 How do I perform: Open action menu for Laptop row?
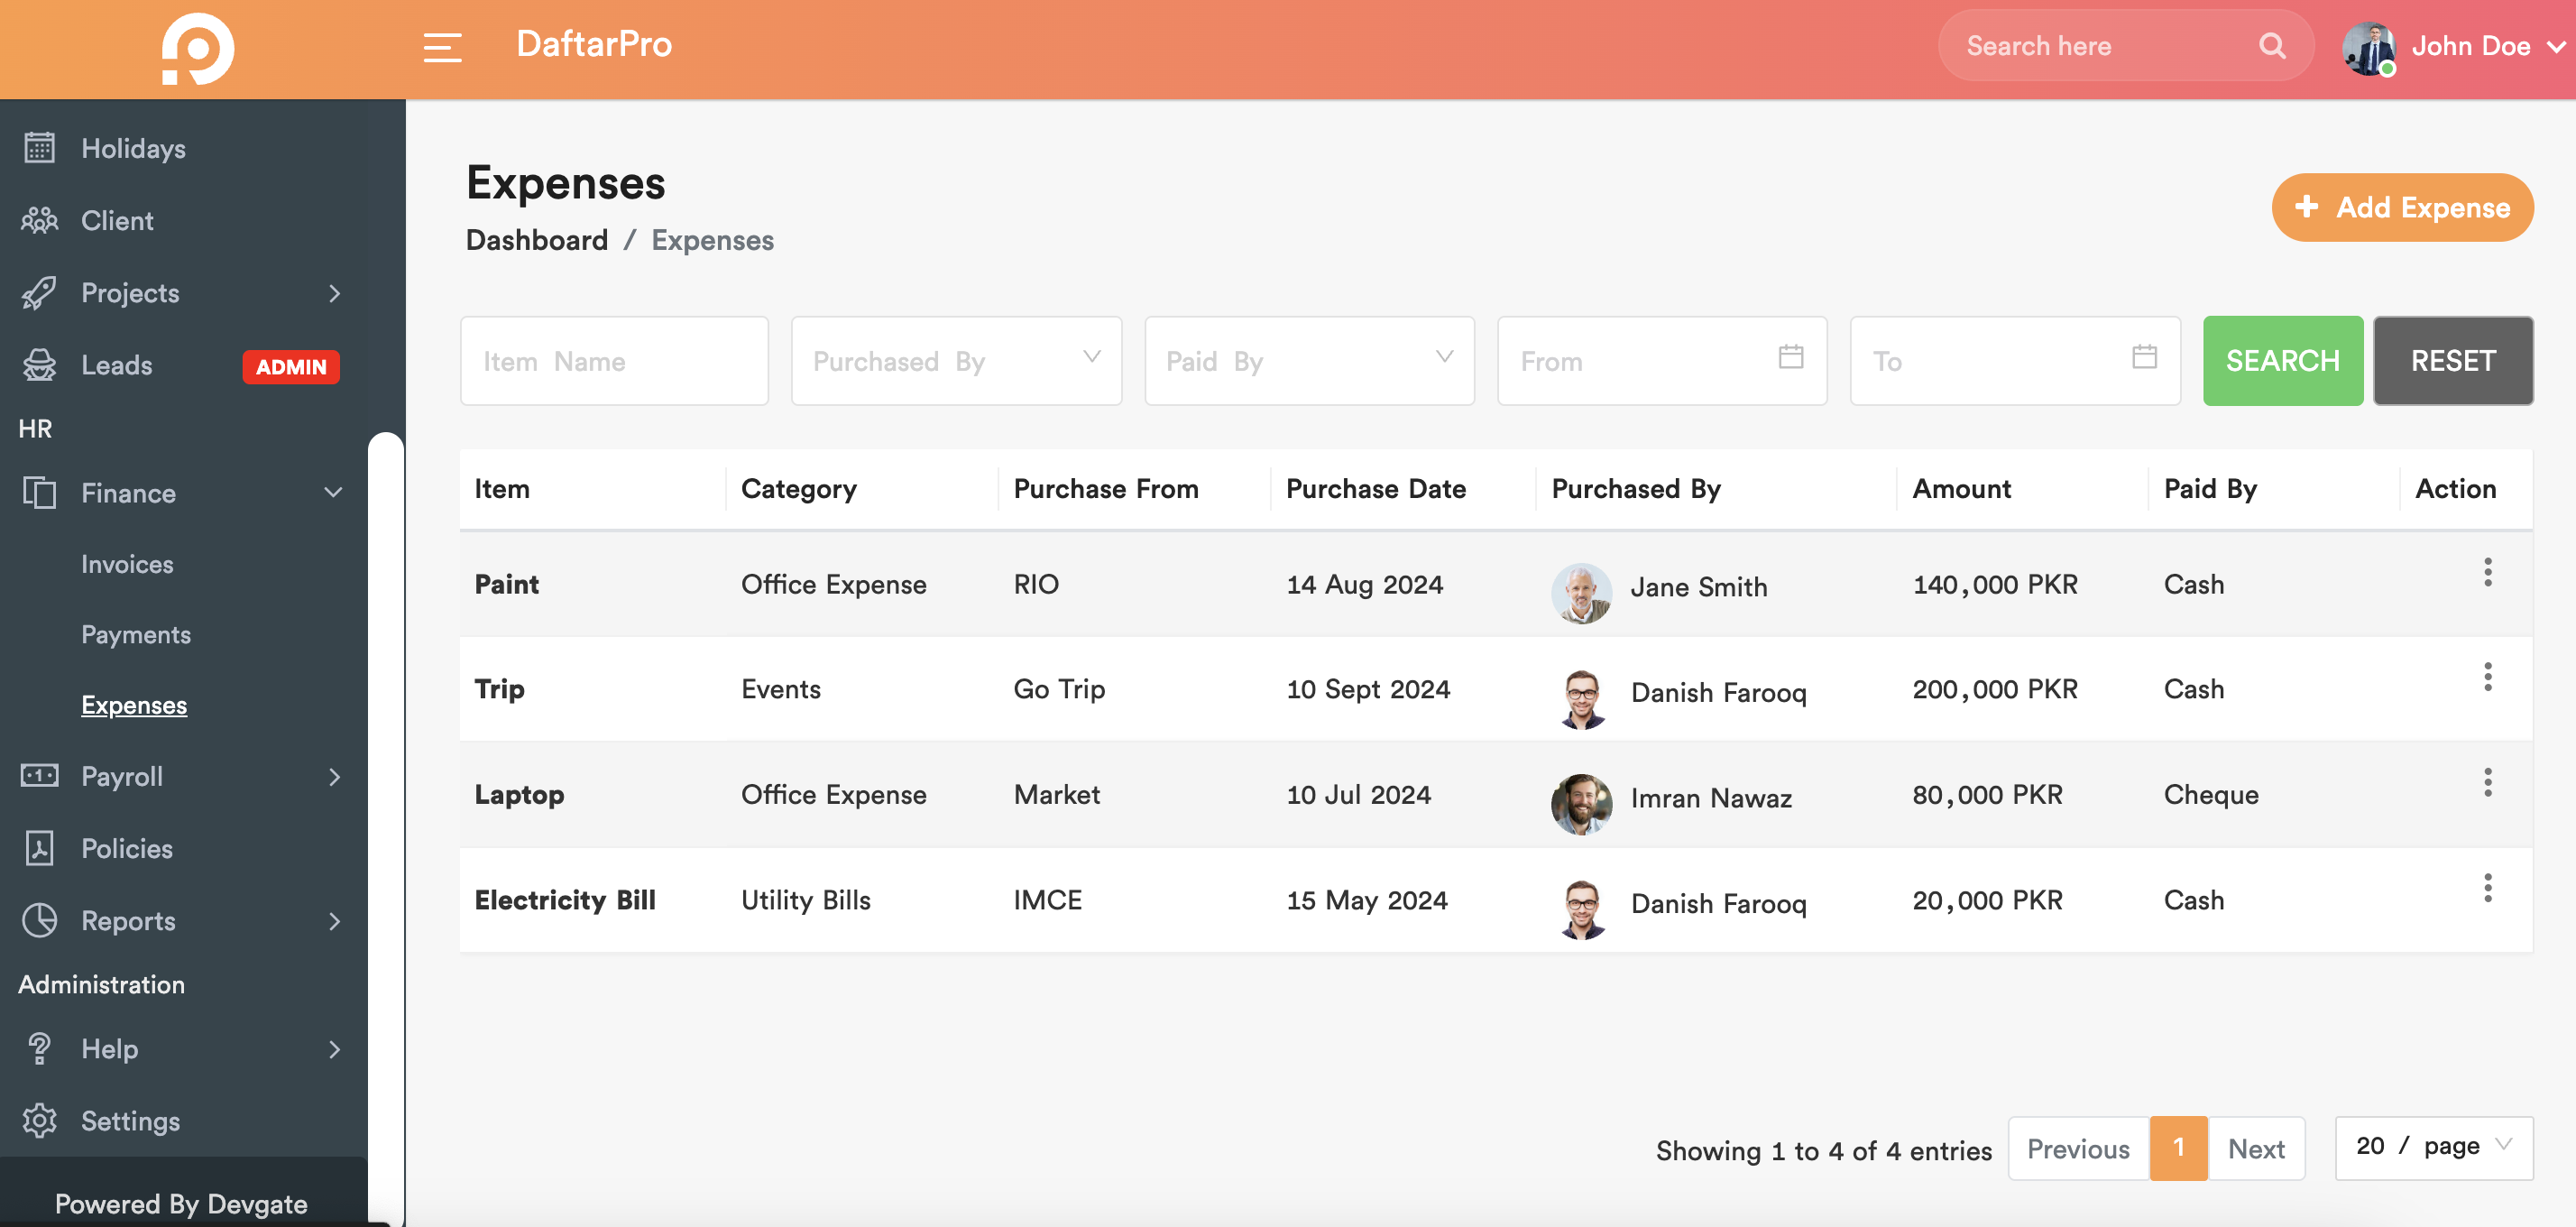click(x=2487, y=782)
